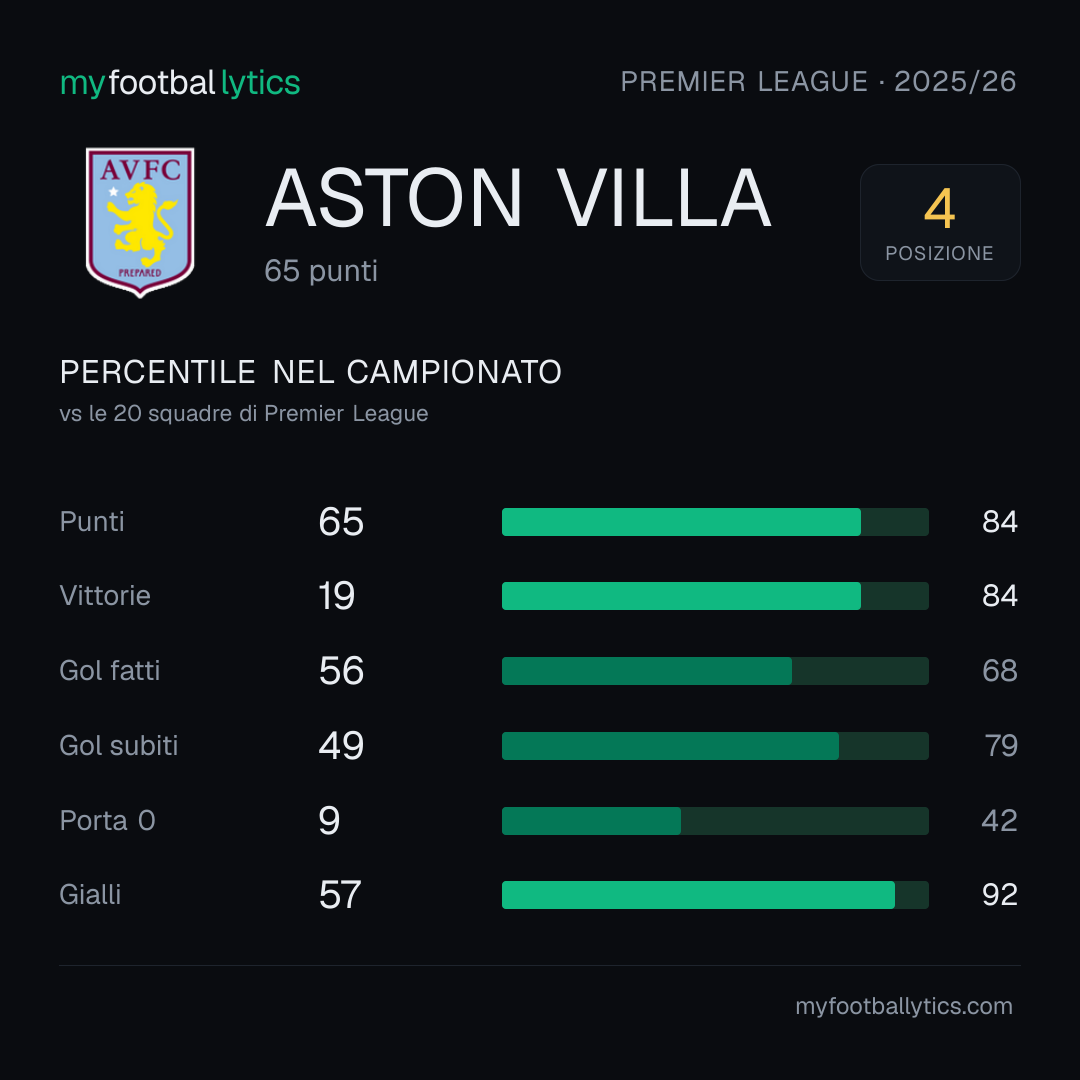
Task: Select the Gialli percentile number 92
Action: point(999,895)
